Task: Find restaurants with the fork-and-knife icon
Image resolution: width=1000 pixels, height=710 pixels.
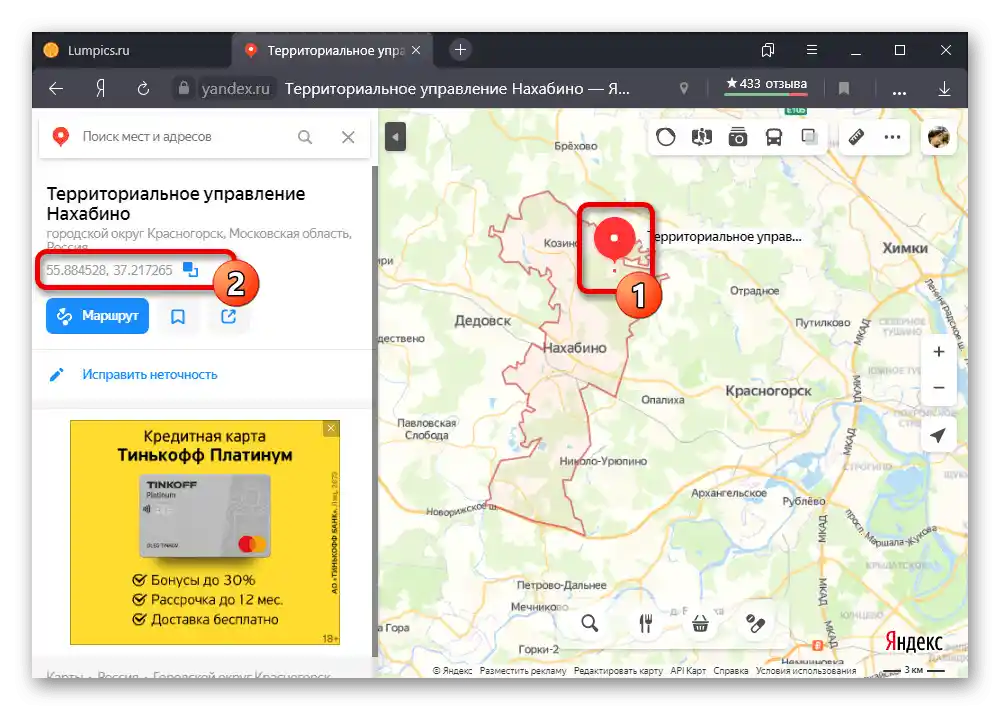Action: [x=645, y=623]
